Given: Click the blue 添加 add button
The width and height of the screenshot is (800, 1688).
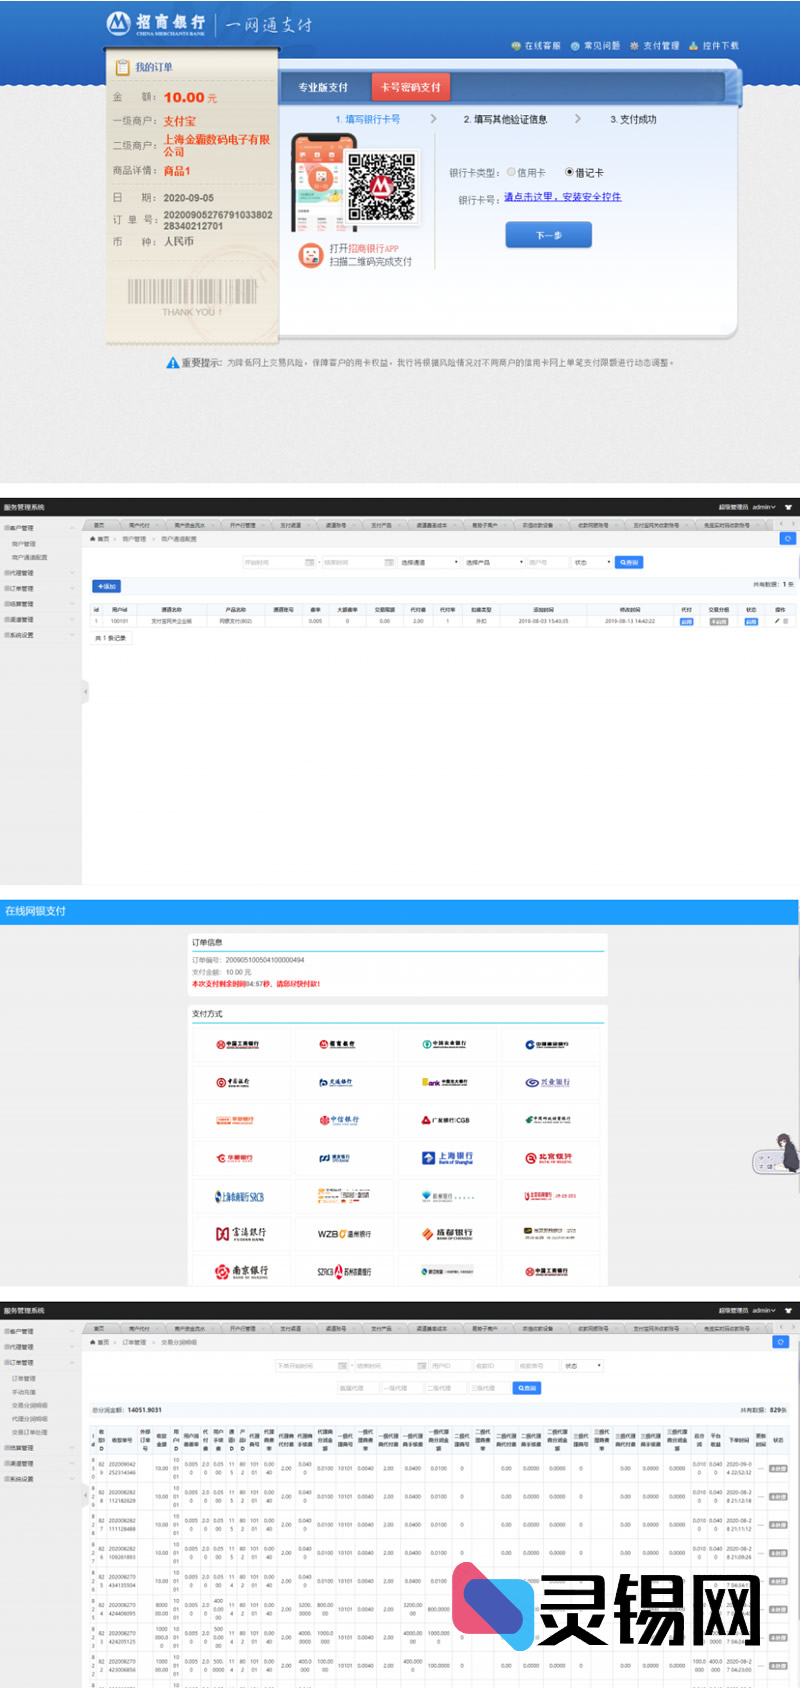Looking at the screenshot, I should tap(106, 586).
